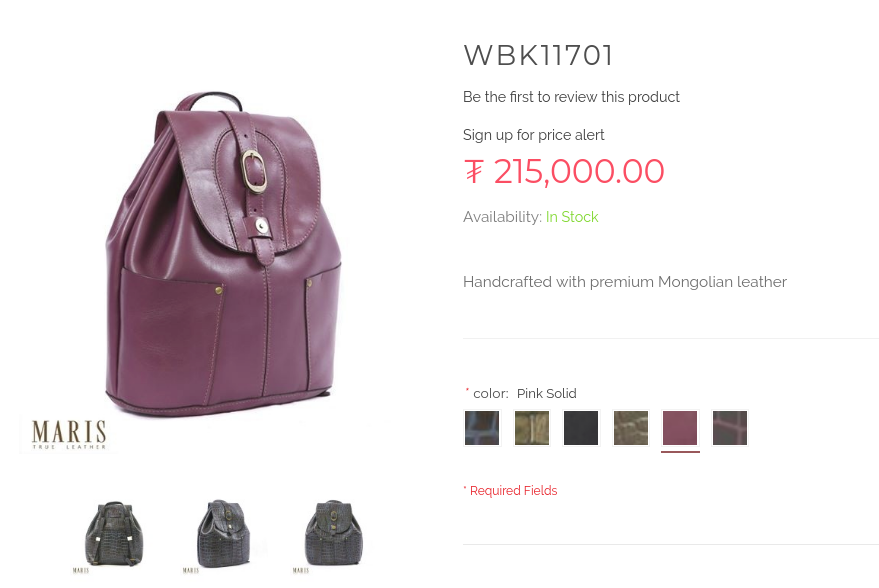This screenshot has height=588, width=879.
Task: View the side-angle gray backpack thumbnail
Action: tap(222, 535)
